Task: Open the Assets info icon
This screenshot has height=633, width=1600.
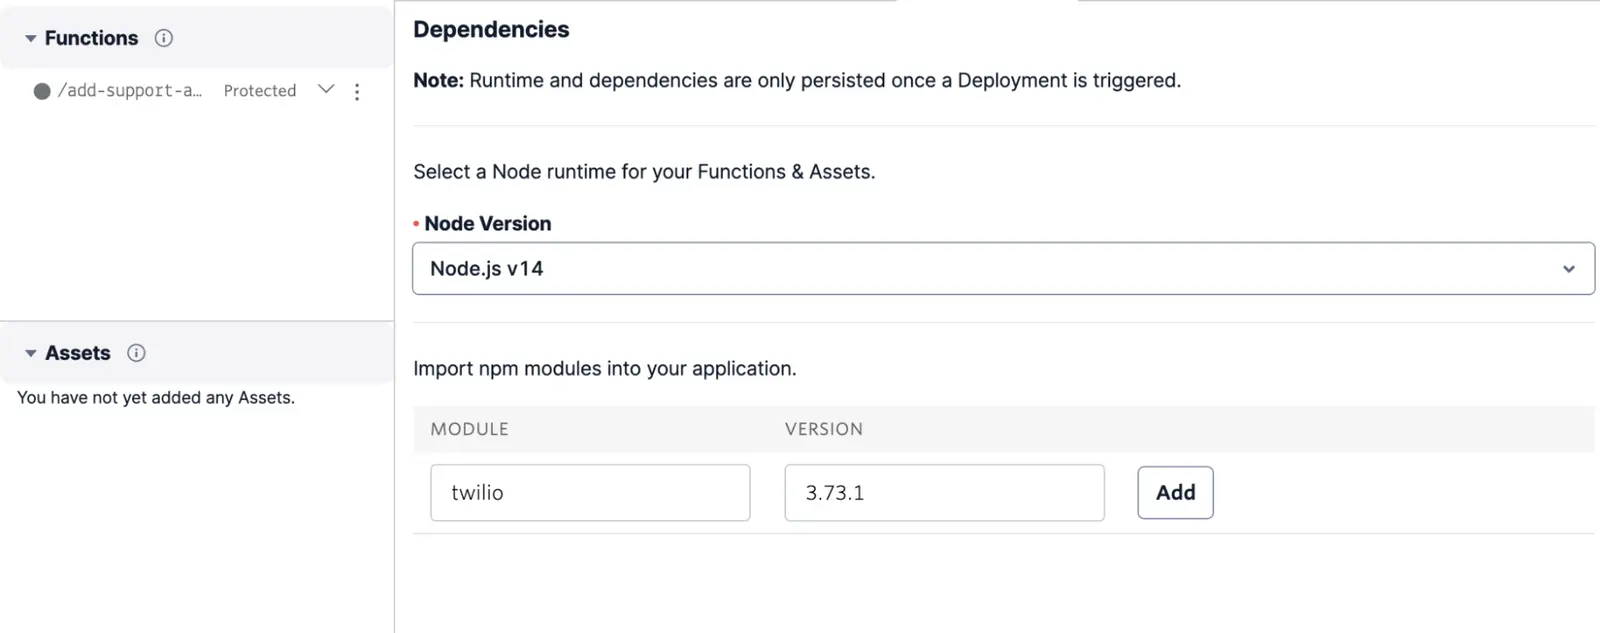Action: pos(137,353)
